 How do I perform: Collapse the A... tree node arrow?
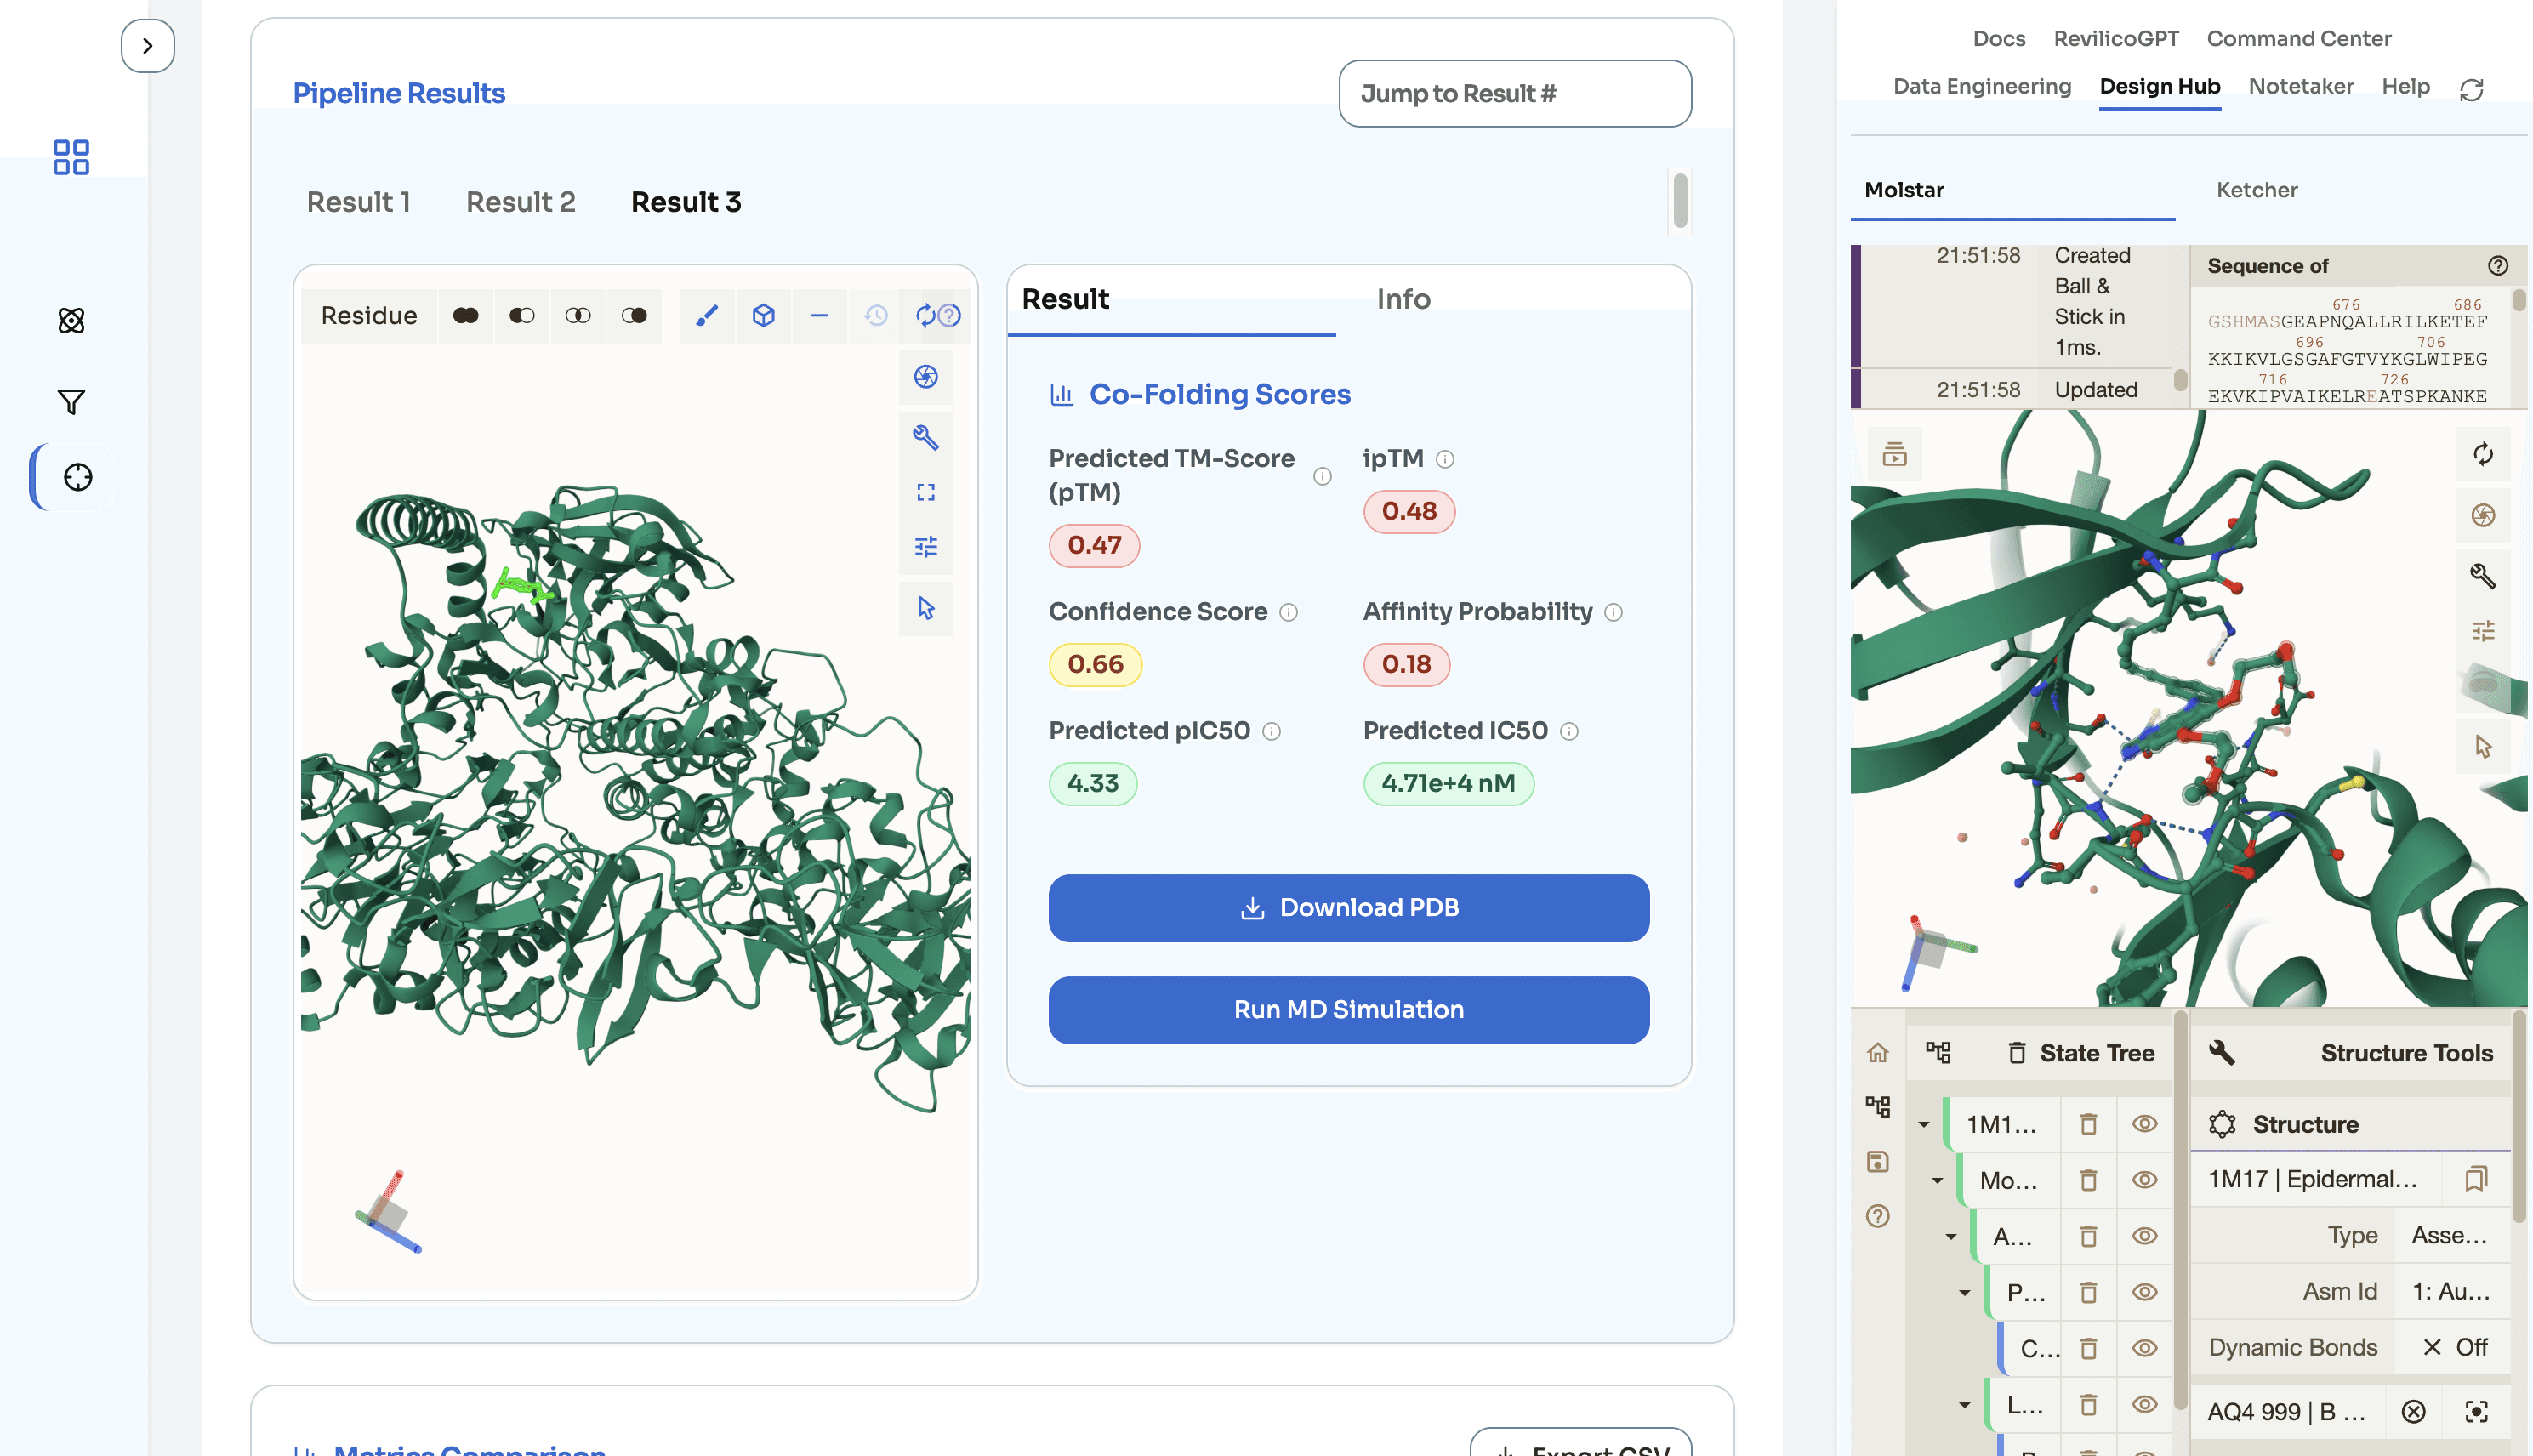[x=1951, y=1237]
